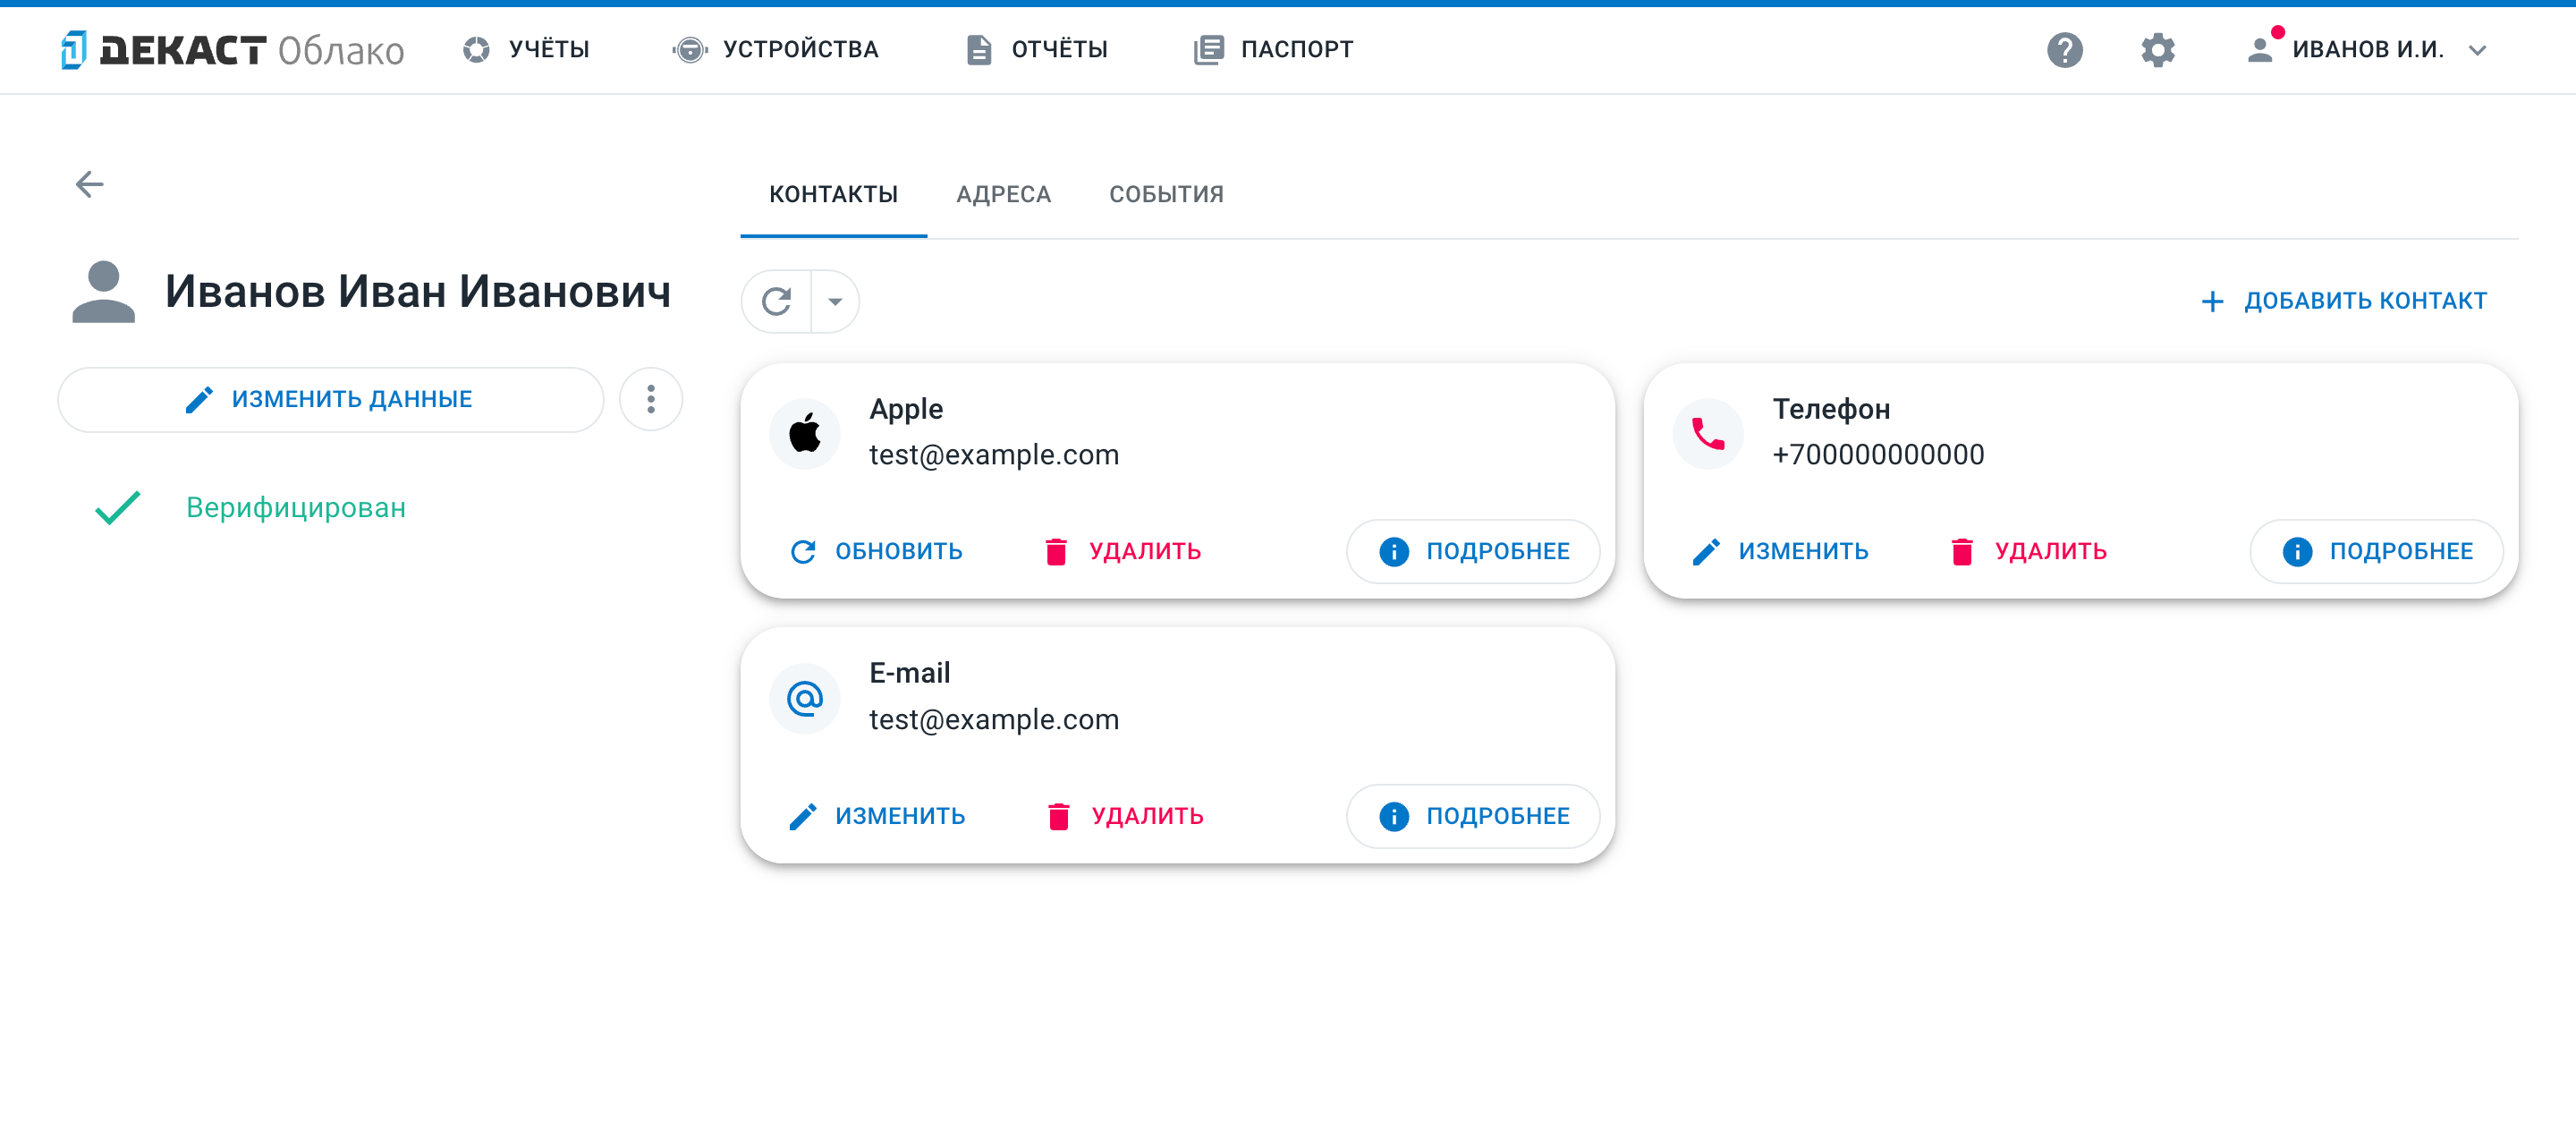
Task: Click the Apple logo contact icon
Action: pyautogui.click(x=805, y=433)
